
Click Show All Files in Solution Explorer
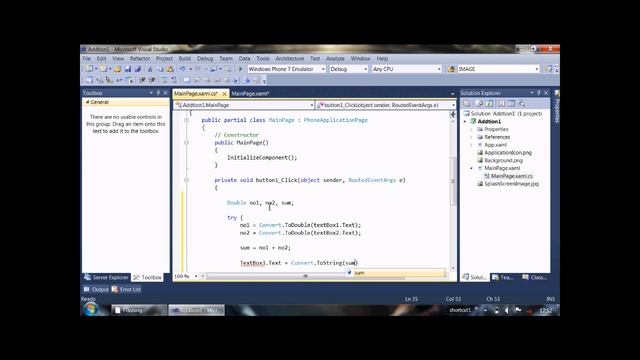[479, 103]
